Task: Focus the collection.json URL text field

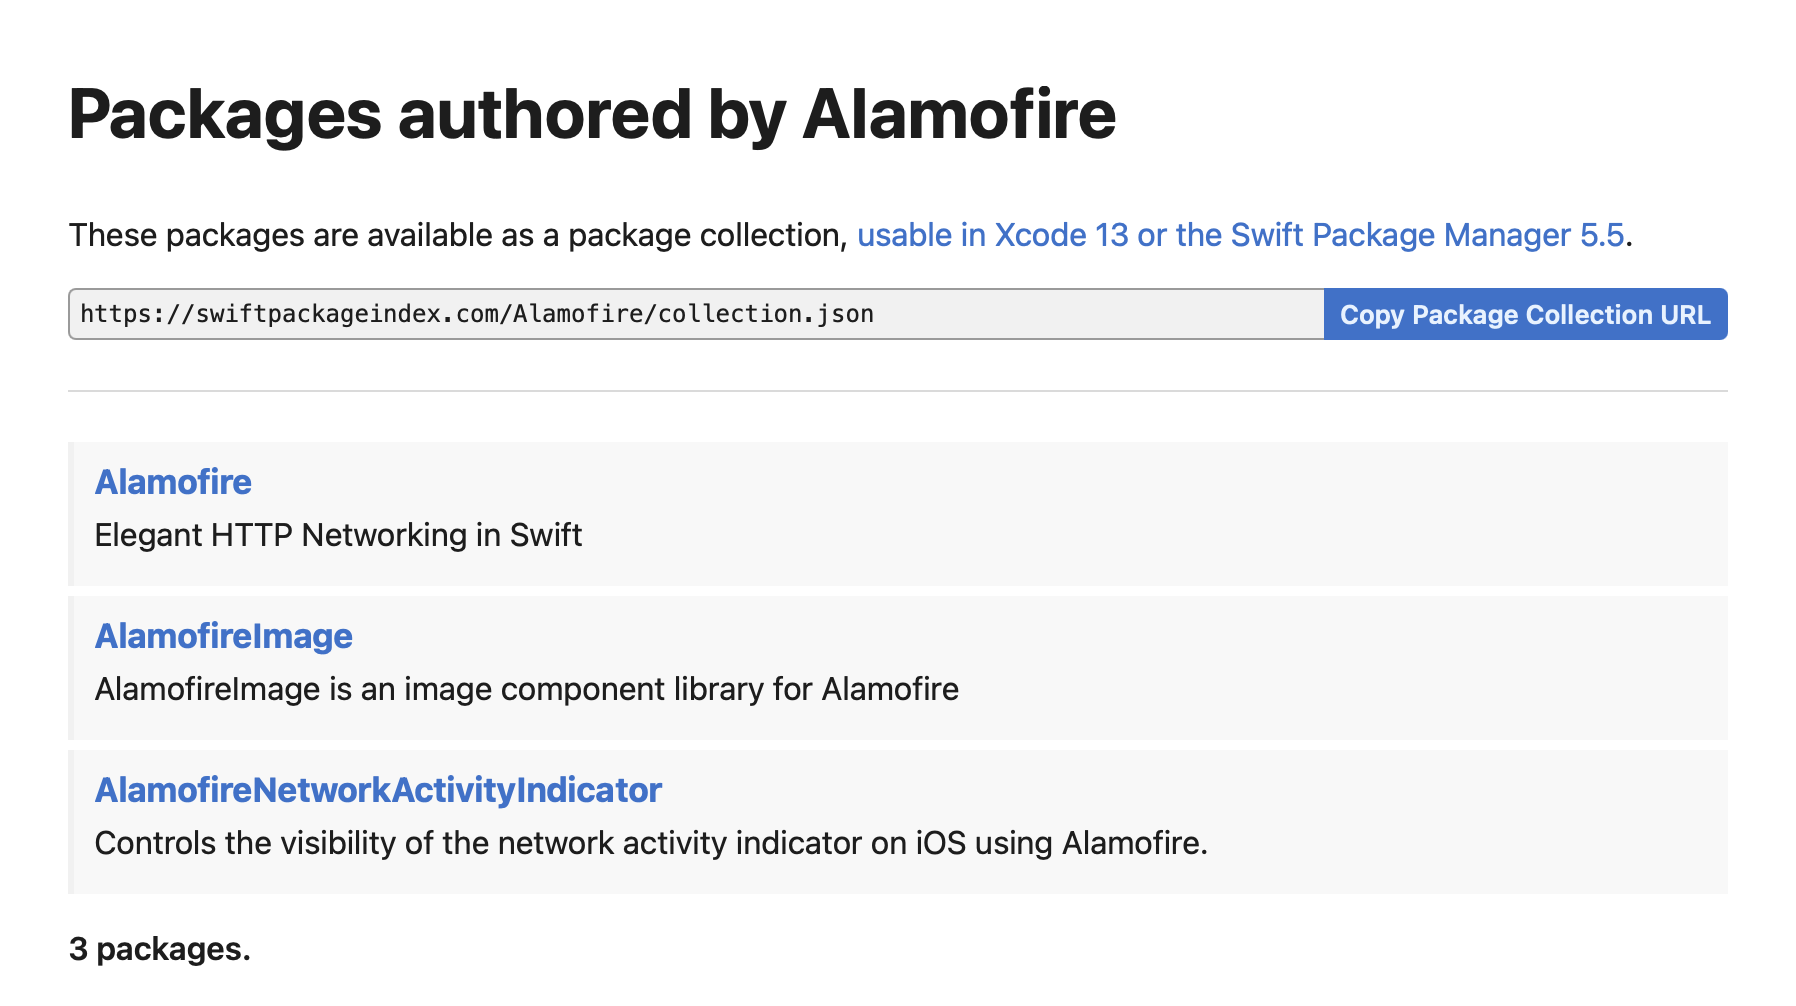Action: click(x=696, y=314)
